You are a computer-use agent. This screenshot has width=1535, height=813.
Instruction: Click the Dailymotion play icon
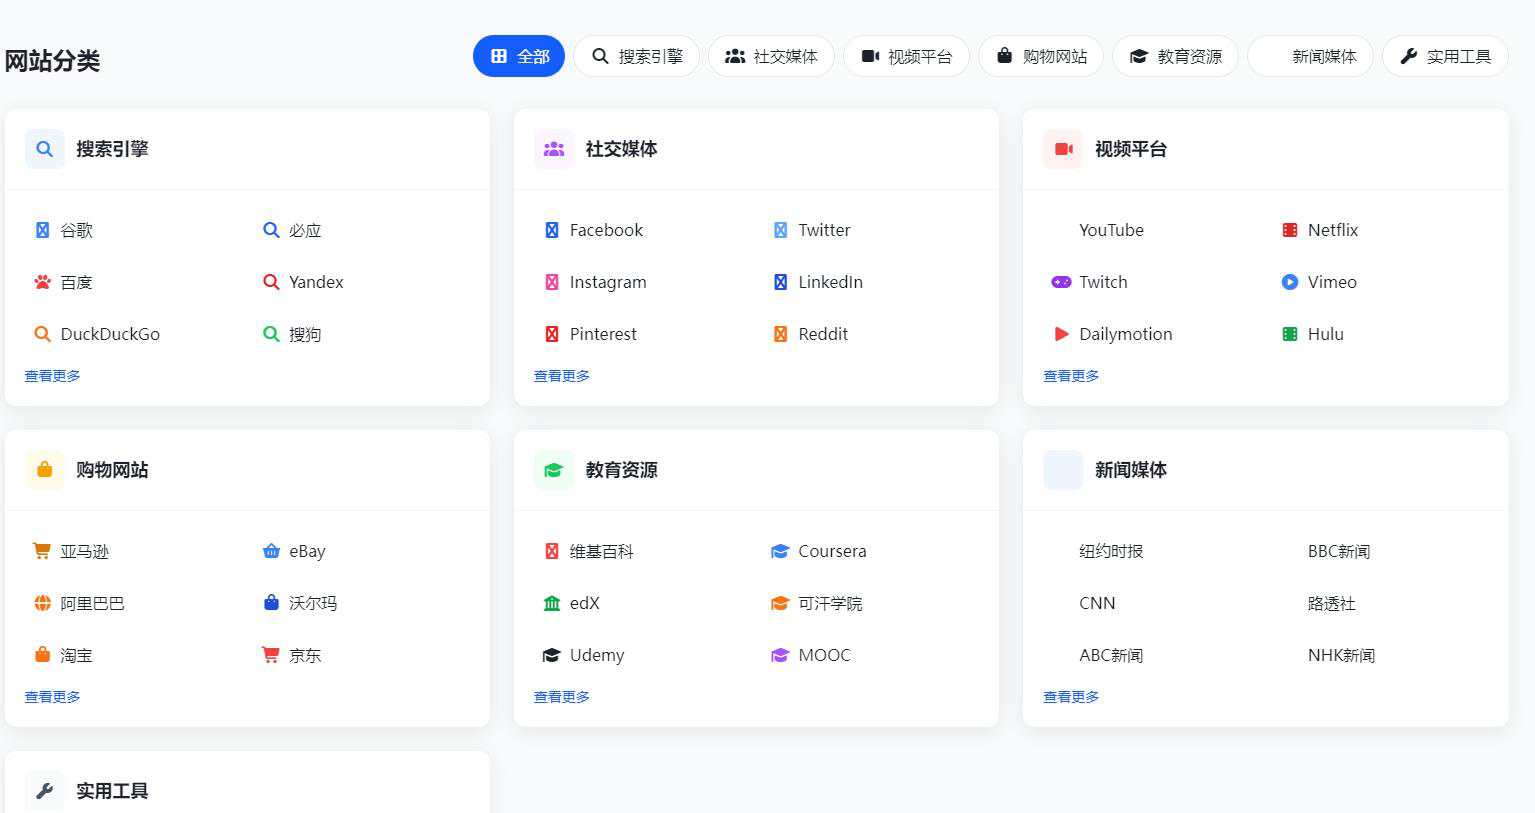(1060, 334)
